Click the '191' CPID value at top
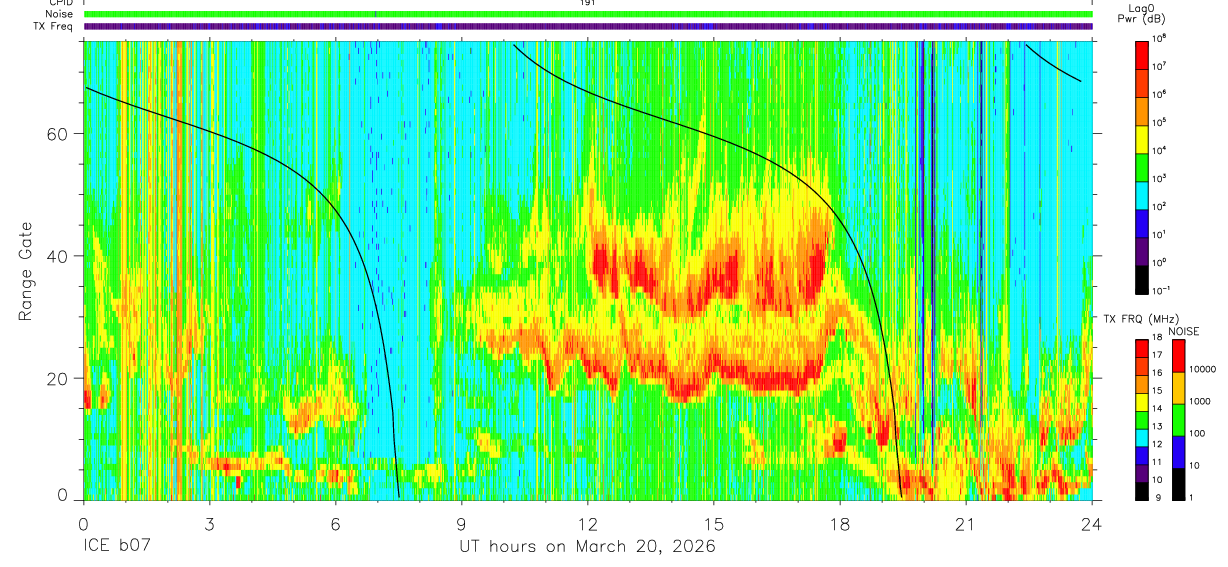 (x=587, y=3)
